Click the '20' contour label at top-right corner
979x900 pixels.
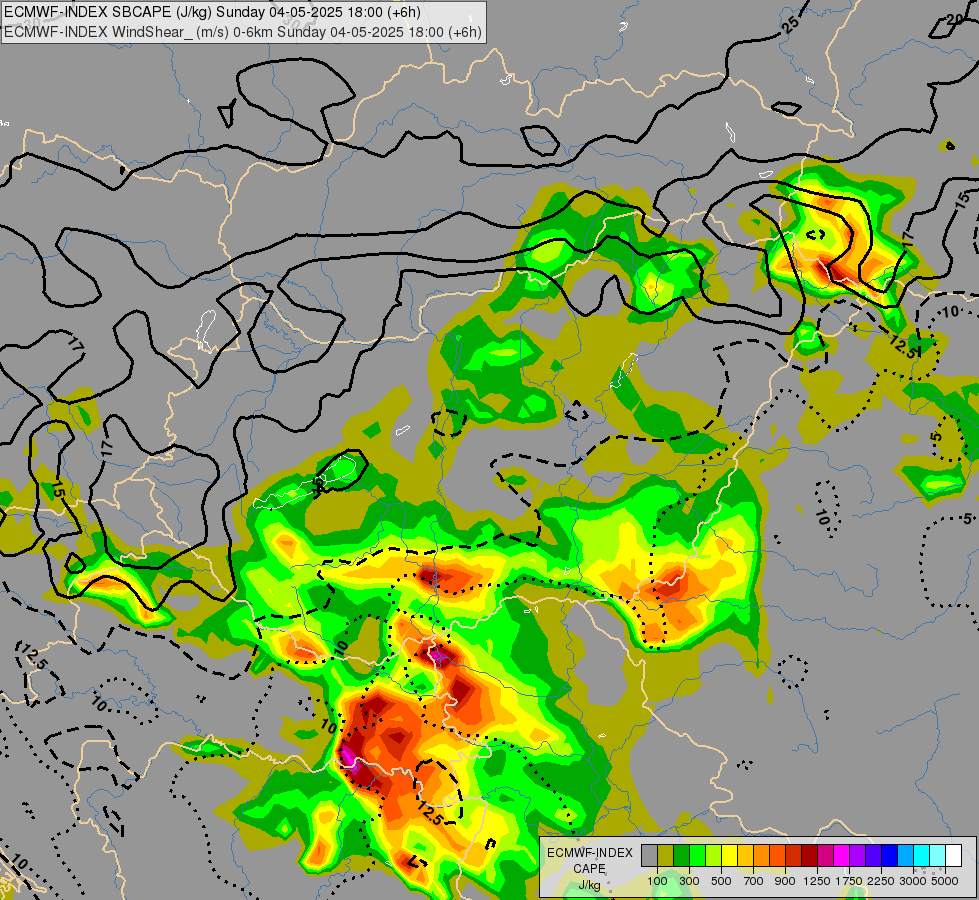pos(954,19)
